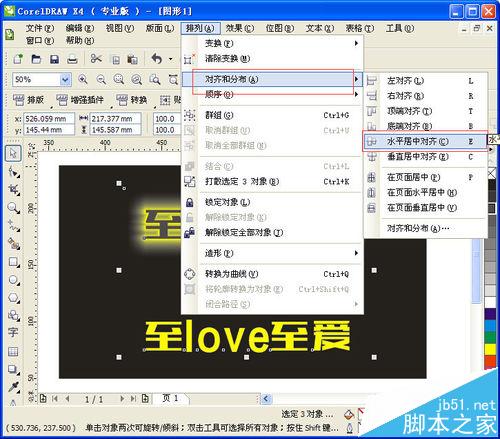Click the Open file icon

point(36,59)
